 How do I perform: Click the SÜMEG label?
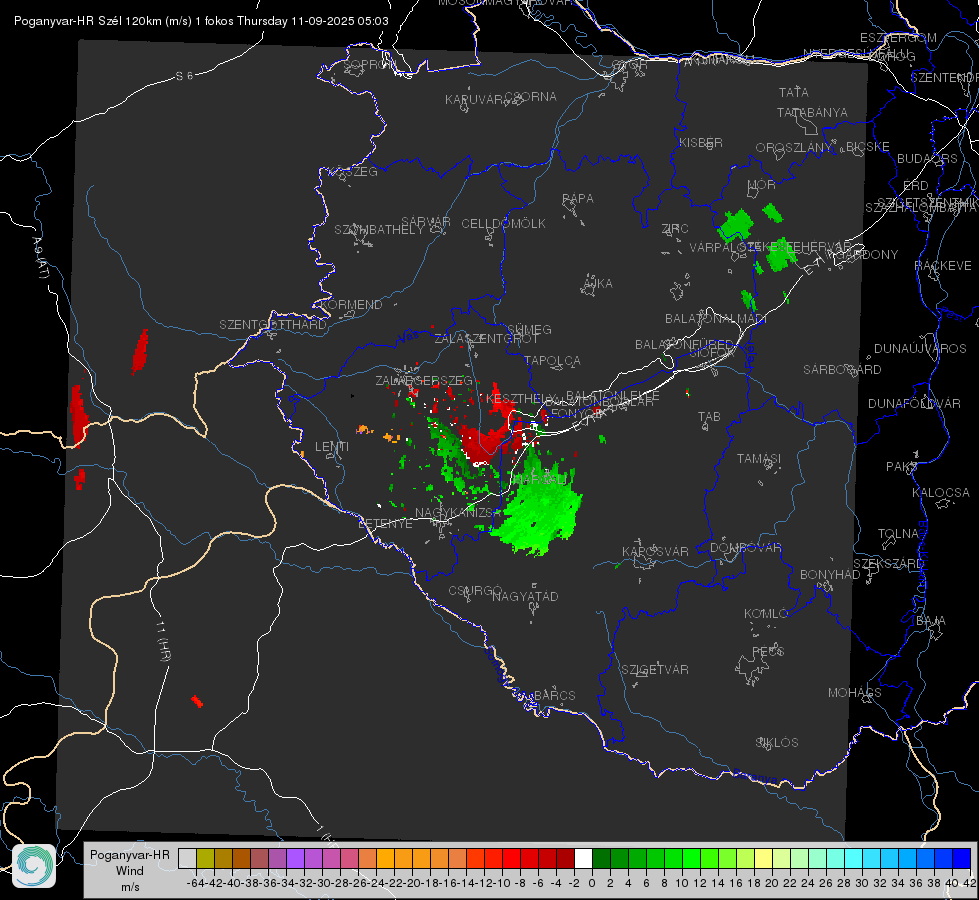(x=529, y=329)
